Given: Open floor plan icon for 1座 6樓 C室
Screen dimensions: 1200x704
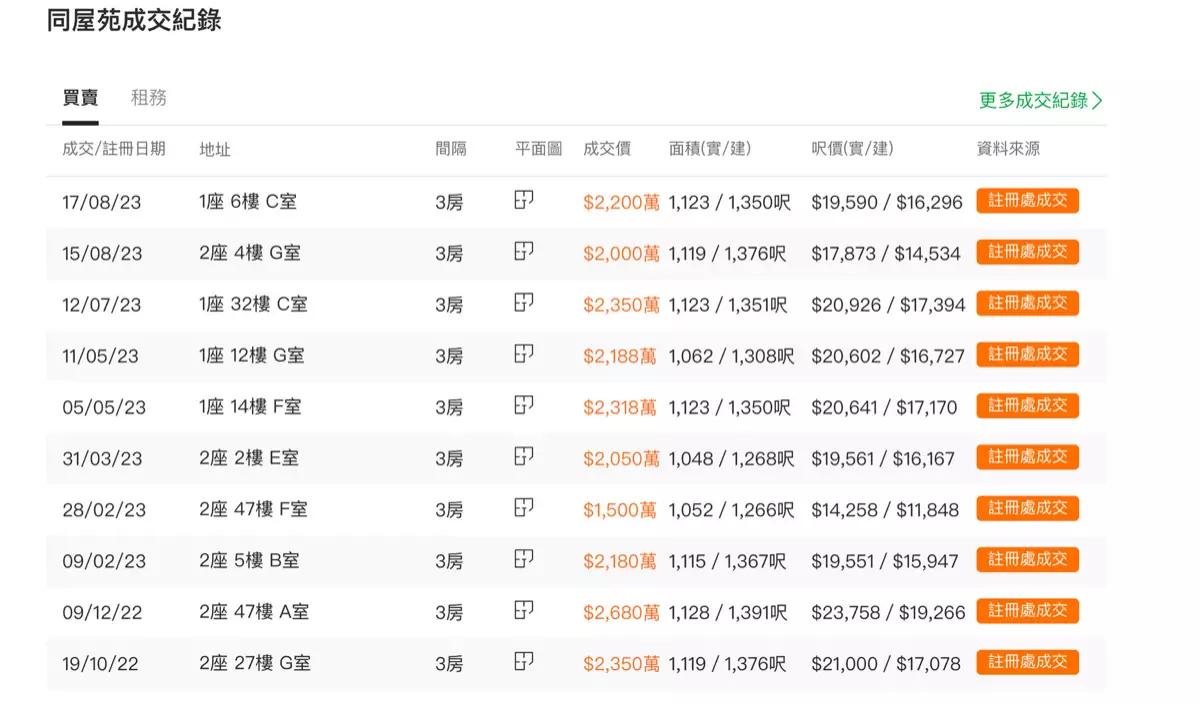Looking at the screenshot, I should tap(524, 201).
